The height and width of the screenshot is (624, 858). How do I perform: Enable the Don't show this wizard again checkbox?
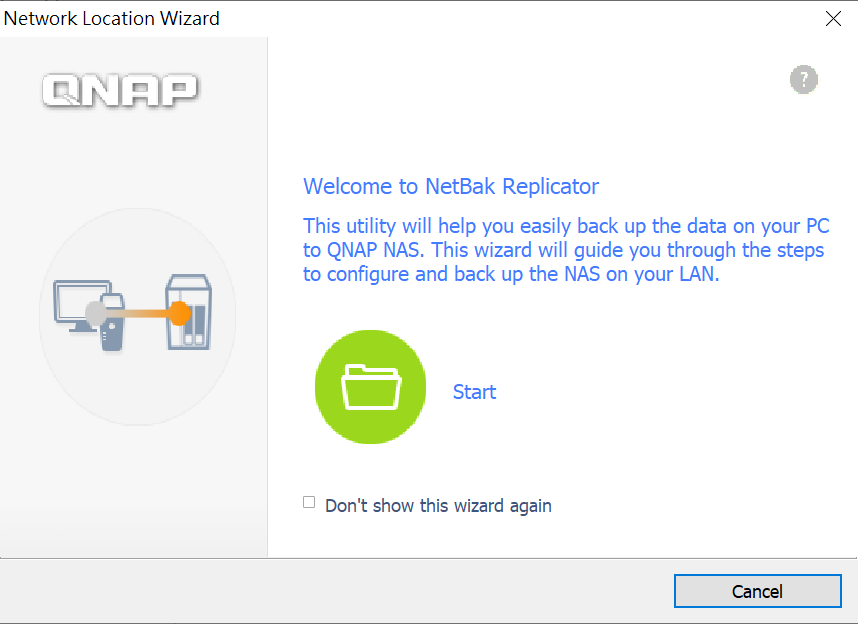click(x=309, y=502)
